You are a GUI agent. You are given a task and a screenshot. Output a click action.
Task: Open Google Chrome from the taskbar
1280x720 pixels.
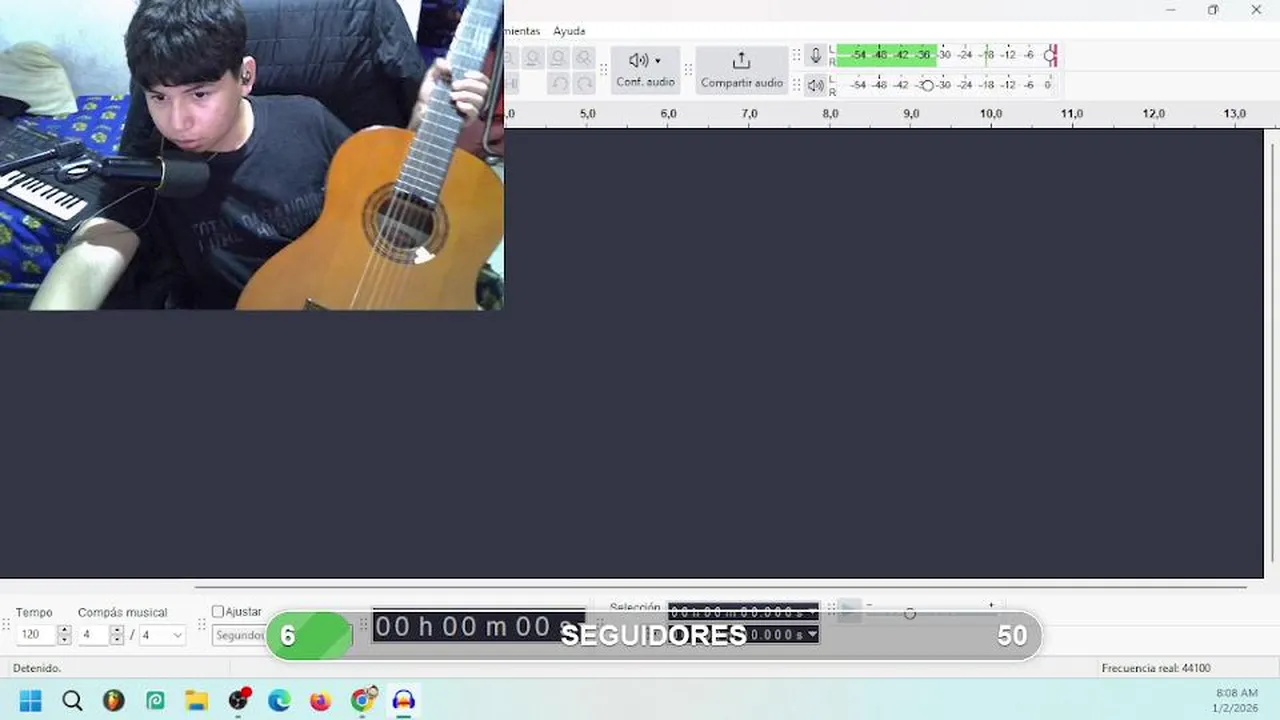(362, 700)
